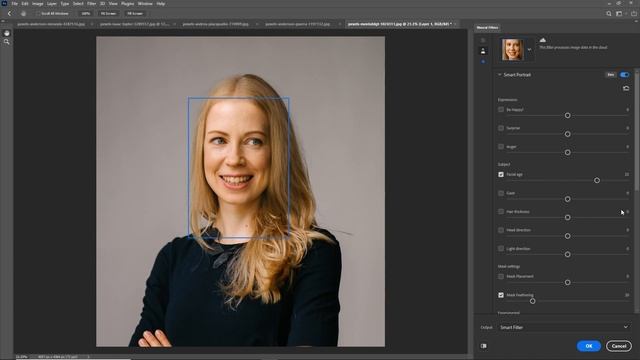The image size is (640, 360).
Task: Select the top filter category icon in the Neural Filters sidebar
Action: coord(483,40)
